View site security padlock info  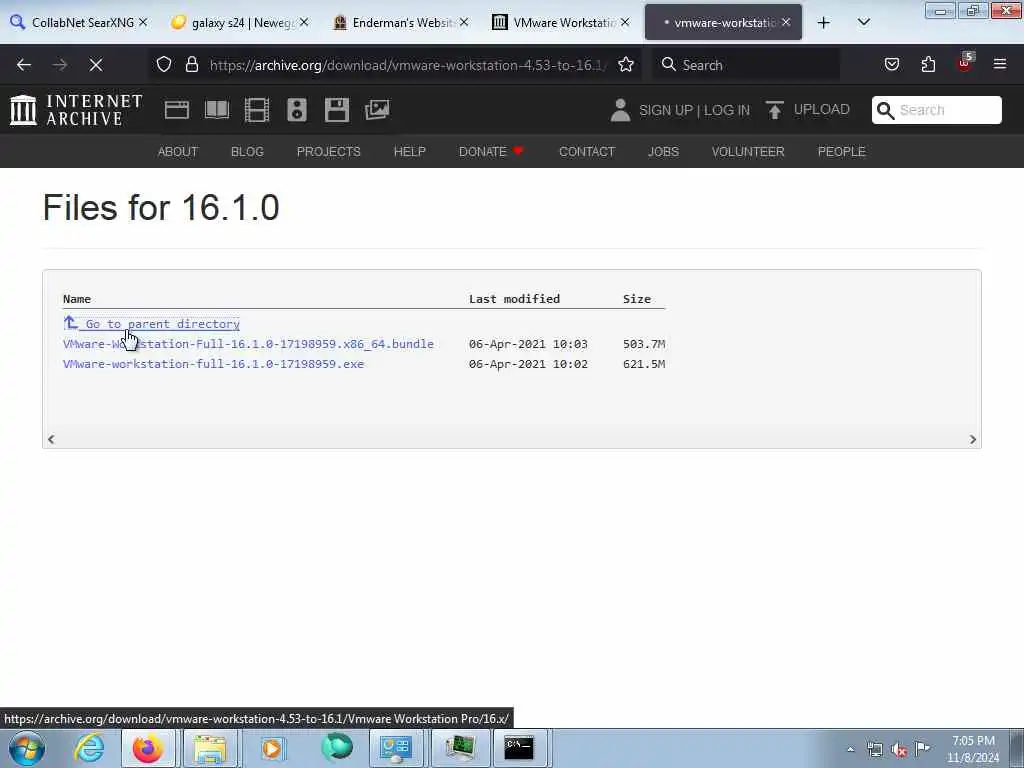191,65
